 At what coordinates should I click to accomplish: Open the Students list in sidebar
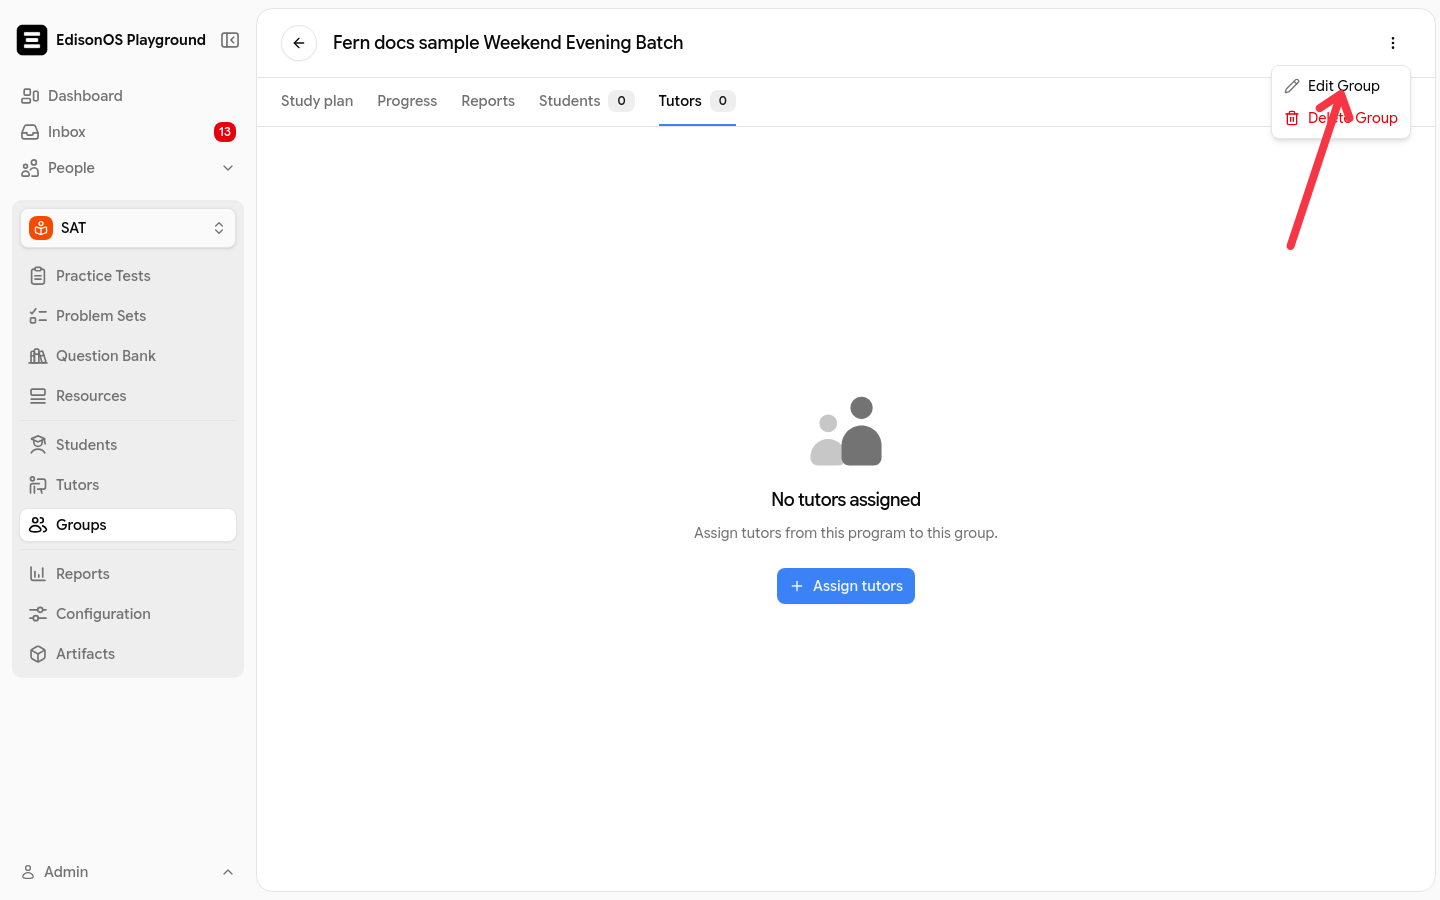pyautogui.click(x=128, y=445)
